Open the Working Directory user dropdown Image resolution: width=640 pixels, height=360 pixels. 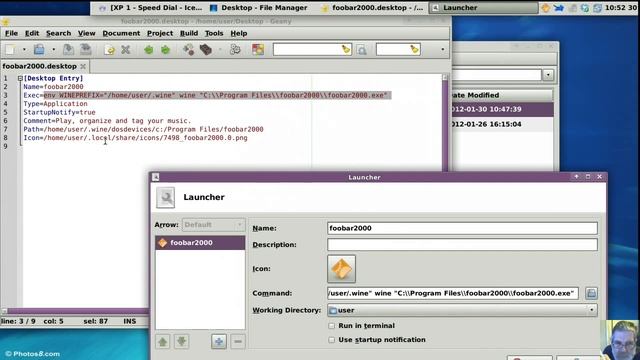(462, 310)
